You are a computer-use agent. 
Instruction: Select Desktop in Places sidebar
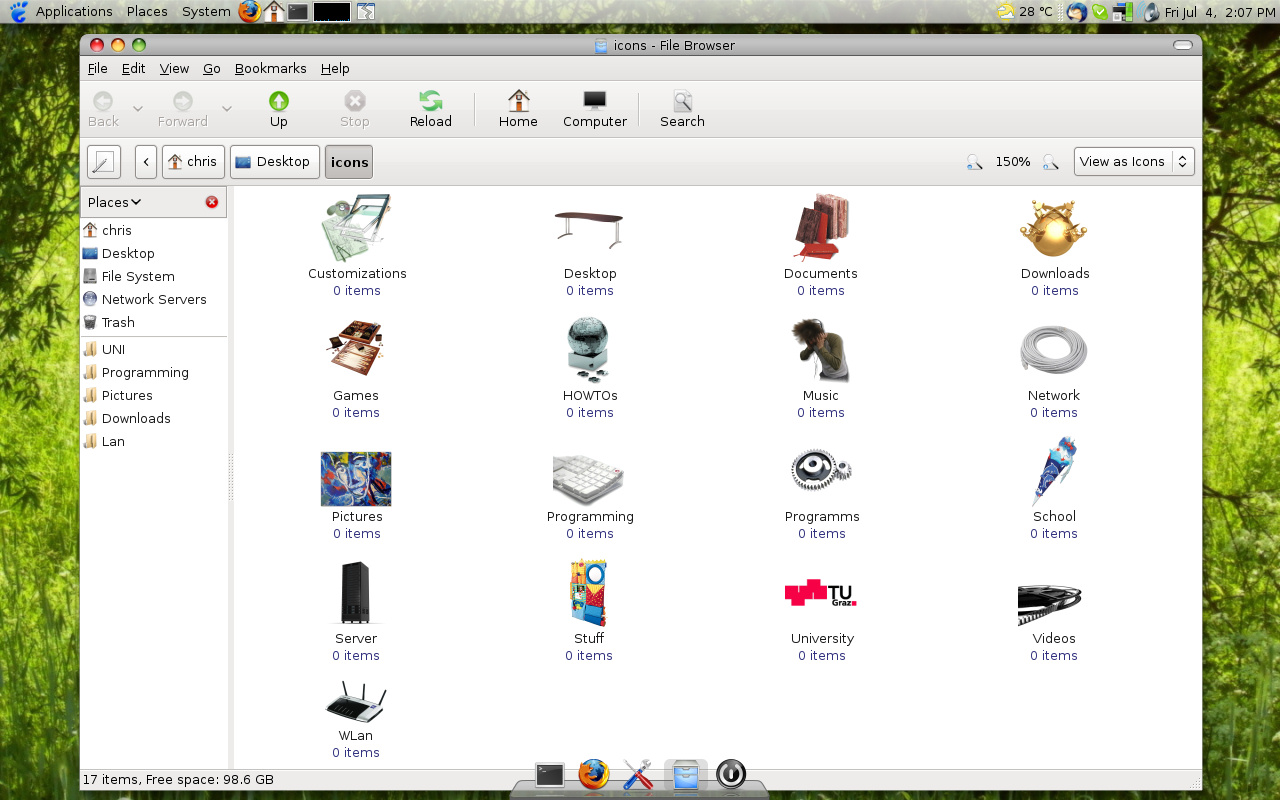pos(154,253)
